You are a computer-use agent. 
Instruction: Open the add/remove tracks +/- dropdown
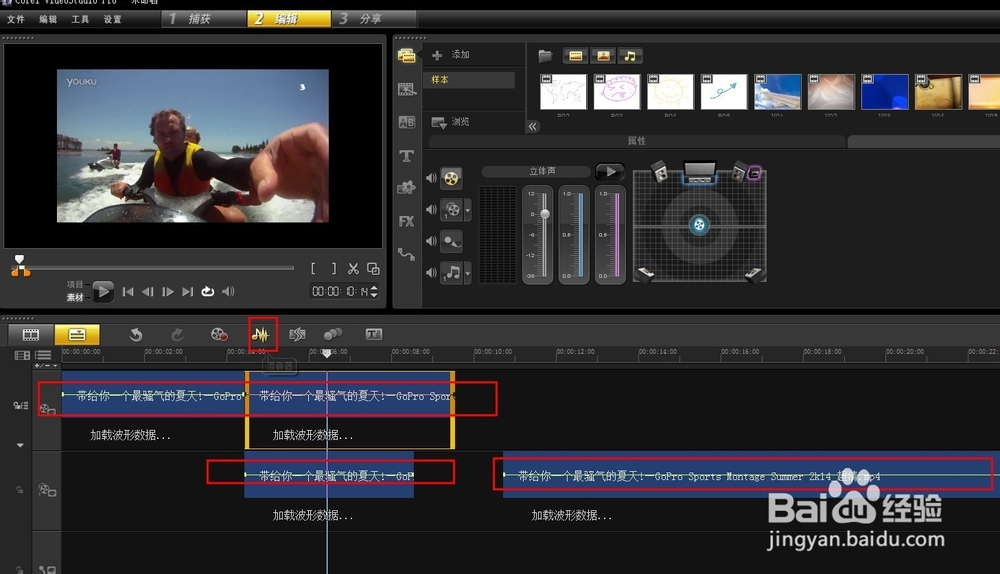point(46,365)
